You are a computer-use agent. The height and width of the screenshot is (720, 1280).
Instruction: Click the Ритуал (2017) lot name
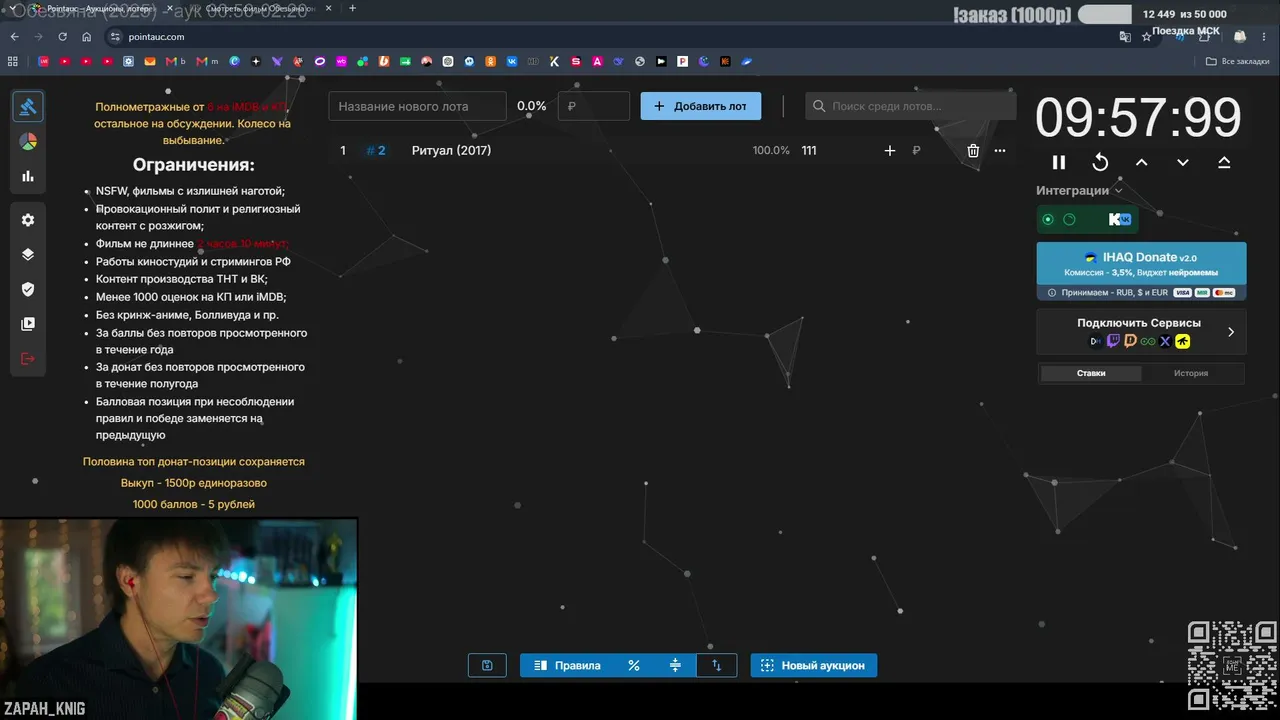click(x=451, y=151)
